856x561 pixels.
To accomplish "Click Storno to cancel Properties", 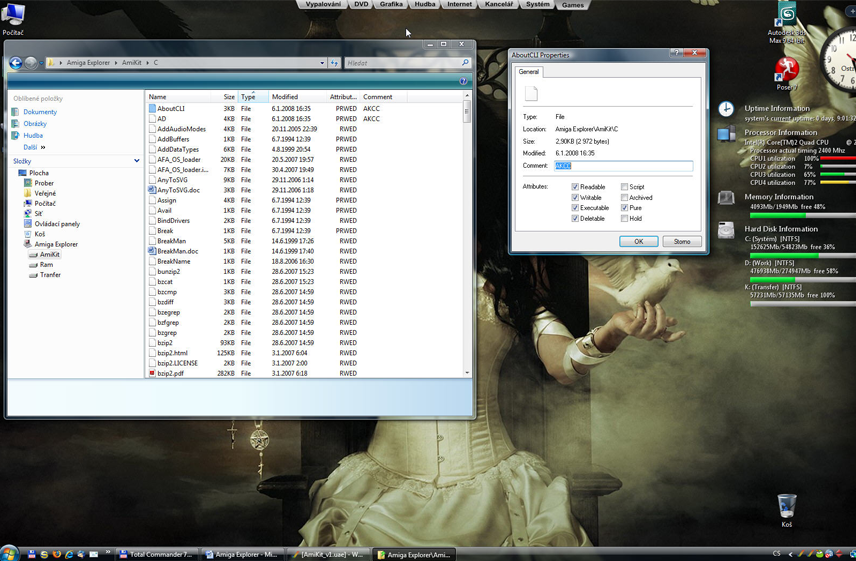I will [682, 241].
